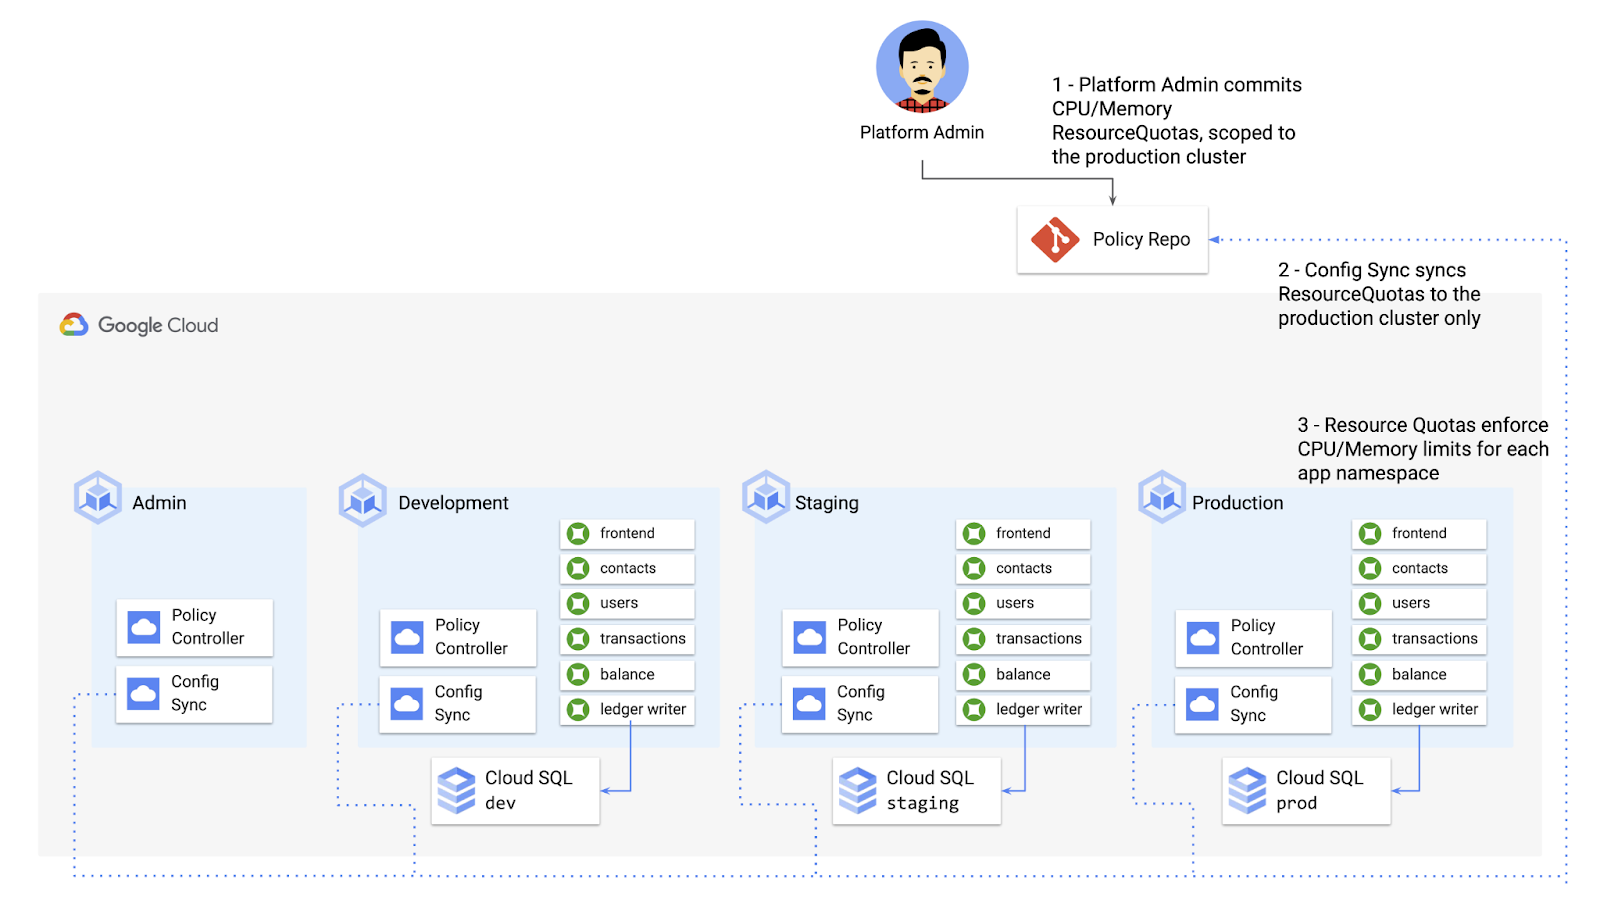Image resolution: width=1600 pixels, height=900 pixels.
Task: Select Policy Controller text in Production cluster
Action: coord(1267,637)
